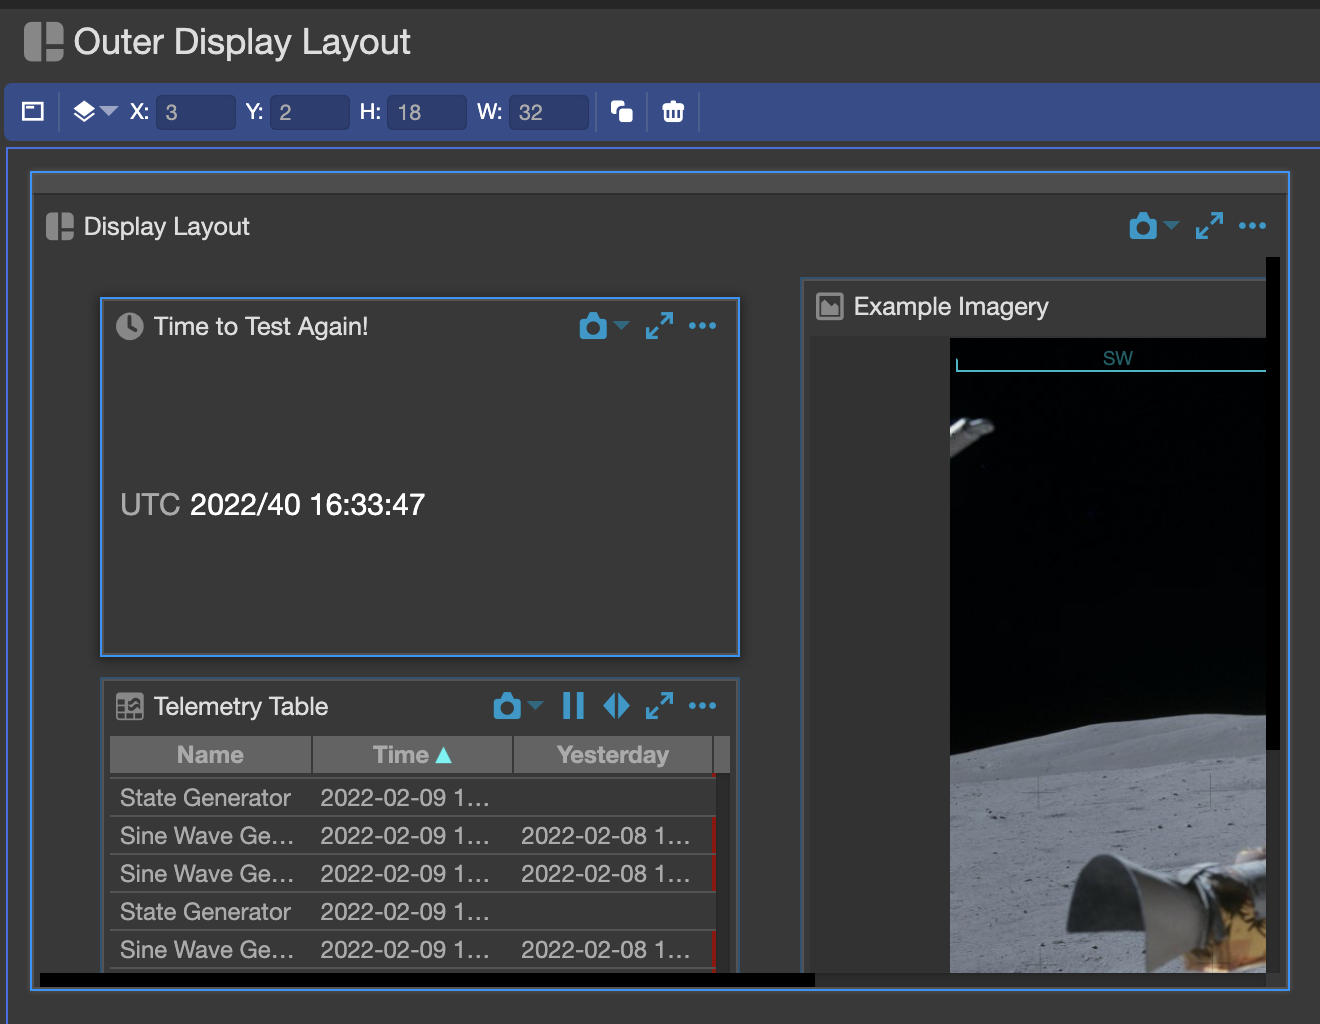The height and width of the screenshot is (1024, 1320).
Task: Open Telemetry Table three-dot actions menu
Action: [x=703, y=706]
